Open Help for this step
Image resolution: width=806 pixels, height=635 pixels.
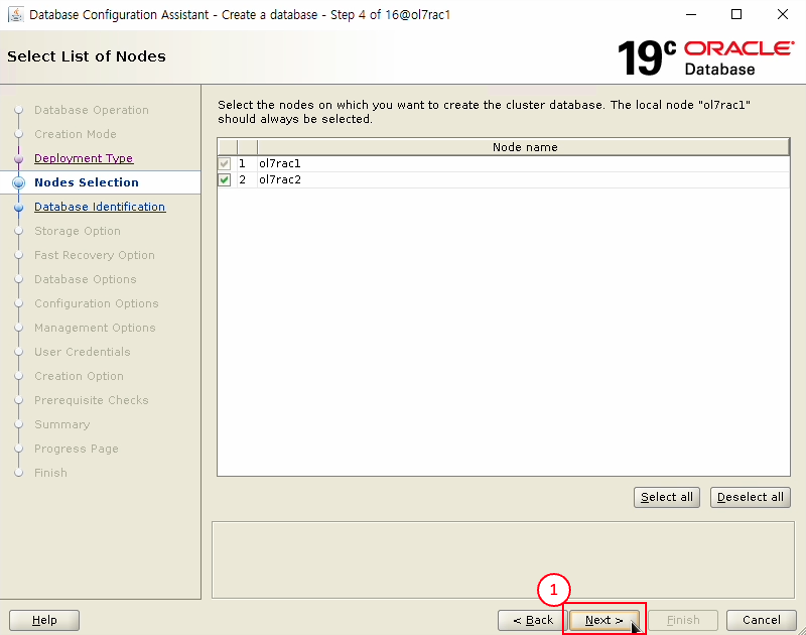pyautogui.click(x=44, y=620)
